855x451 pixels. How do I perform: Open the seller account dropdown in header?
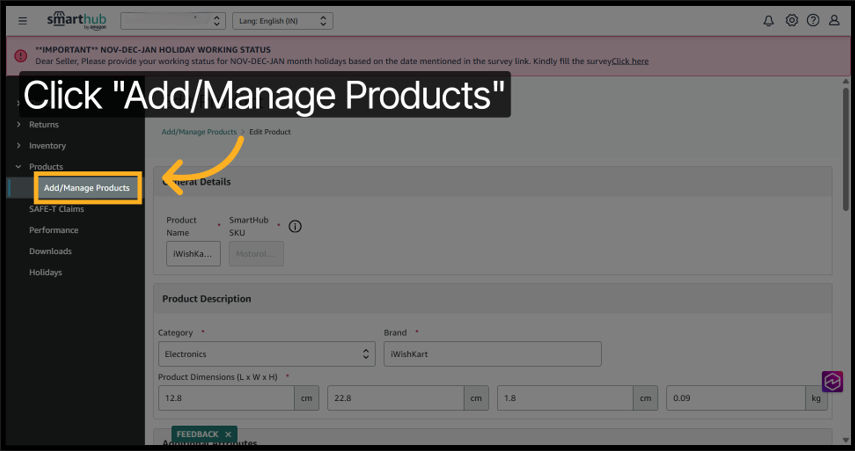click(172, 21)
